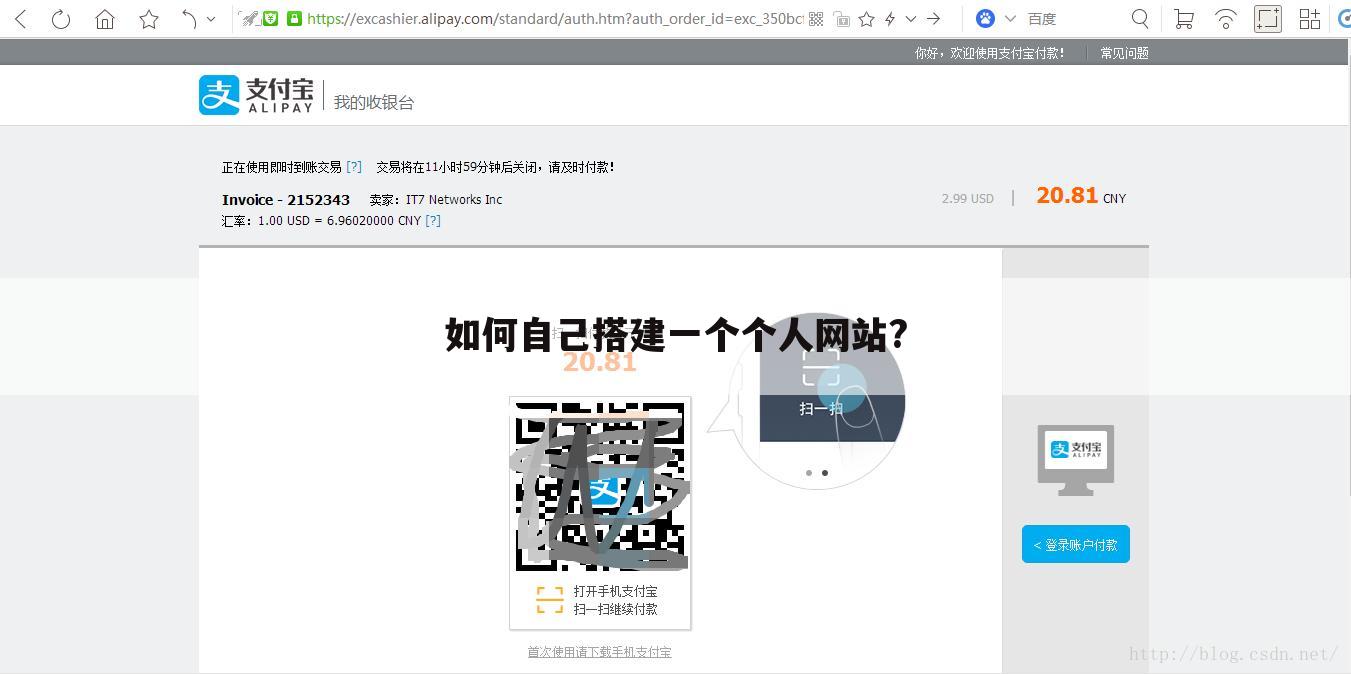Click the lightning bolt icon in address bar
1351x674 pixels.
pyautogui.click(x=889, y=18)
